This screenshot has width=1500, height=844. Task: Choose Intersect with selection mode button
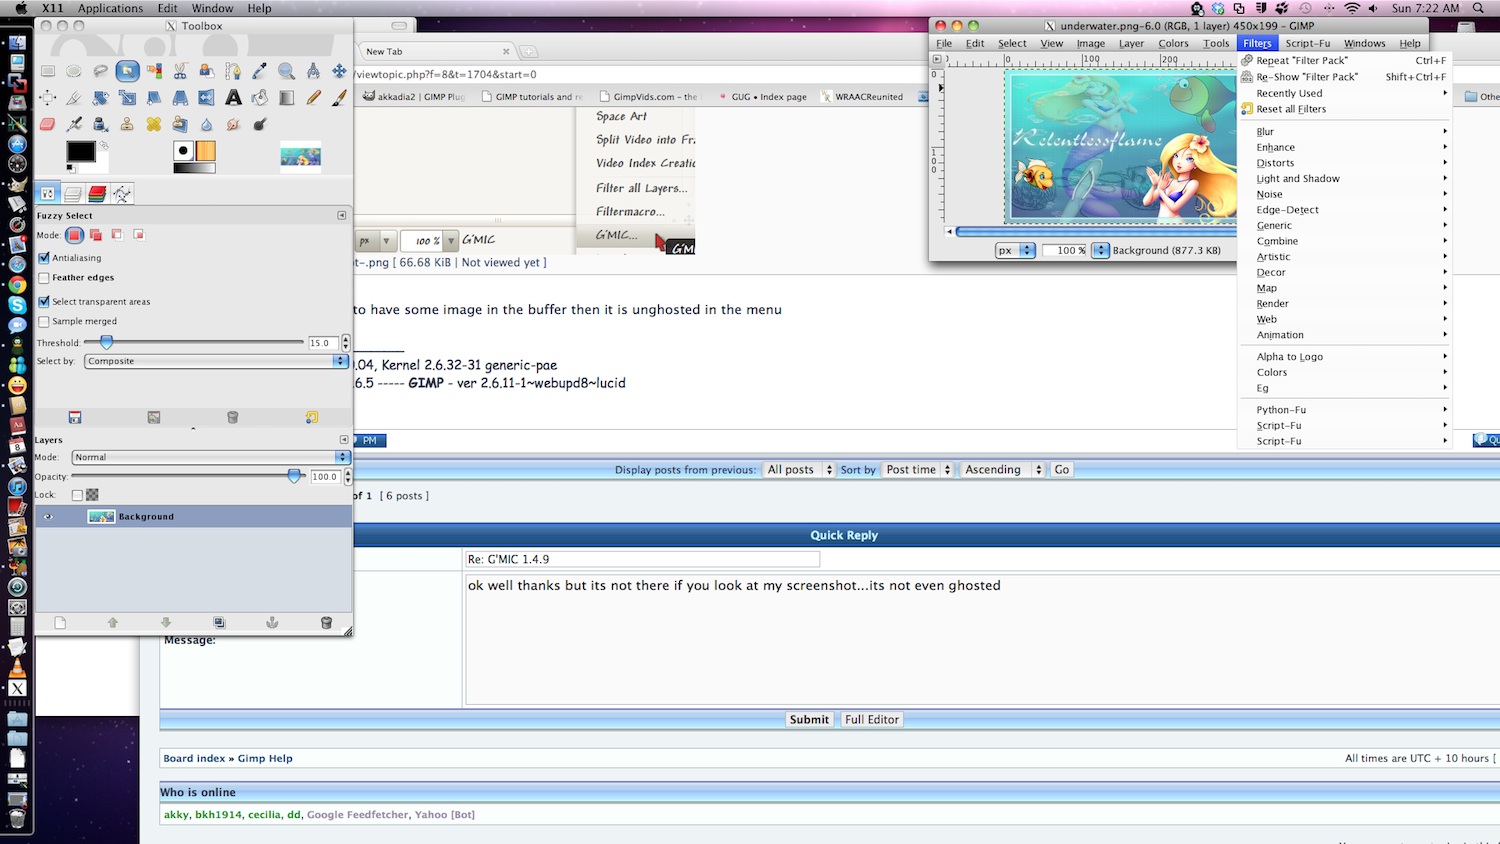[139, 235]
